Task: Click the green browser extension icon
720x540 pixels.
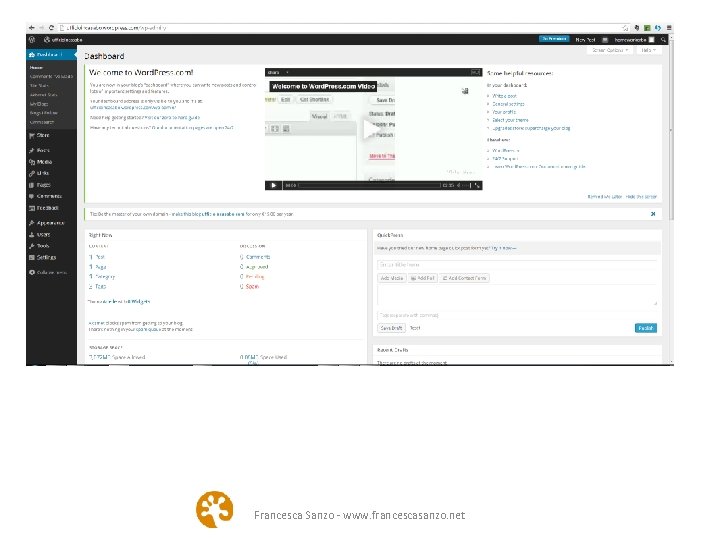Action: (x=647, y=28)
